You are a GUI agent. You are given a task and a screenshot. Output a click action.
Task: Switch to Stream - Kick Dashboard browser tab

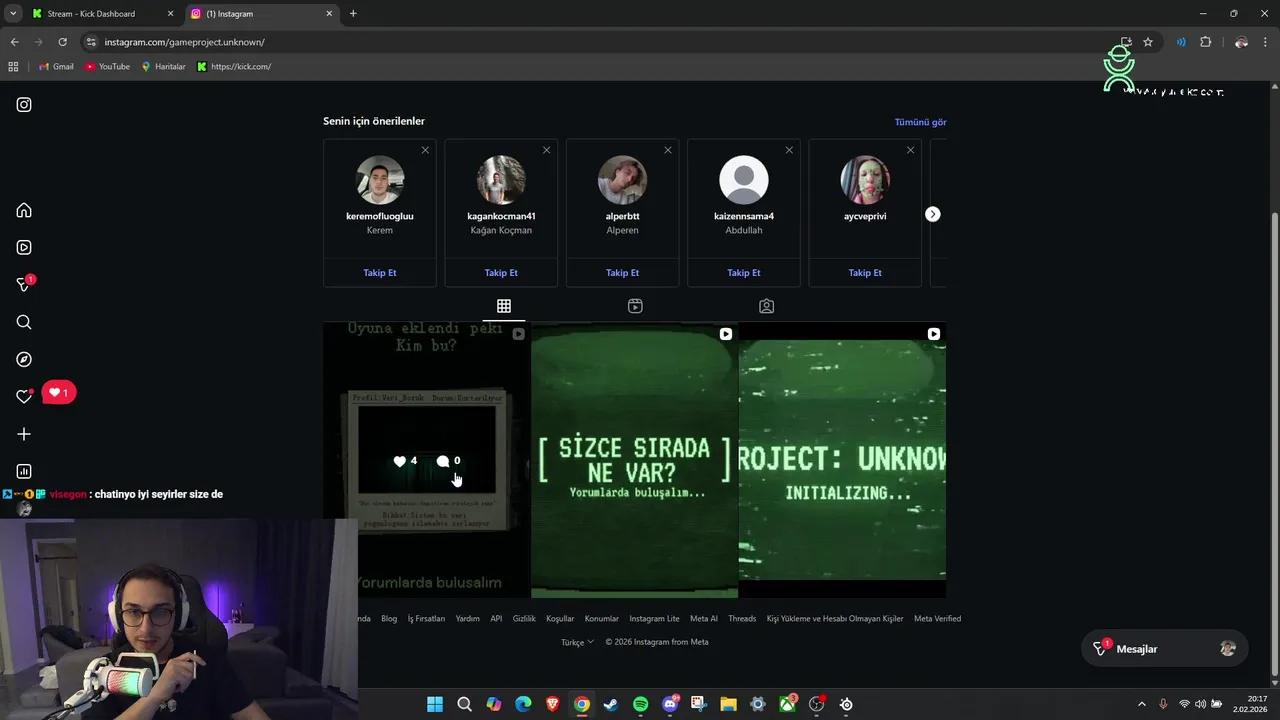pos(103,14)
